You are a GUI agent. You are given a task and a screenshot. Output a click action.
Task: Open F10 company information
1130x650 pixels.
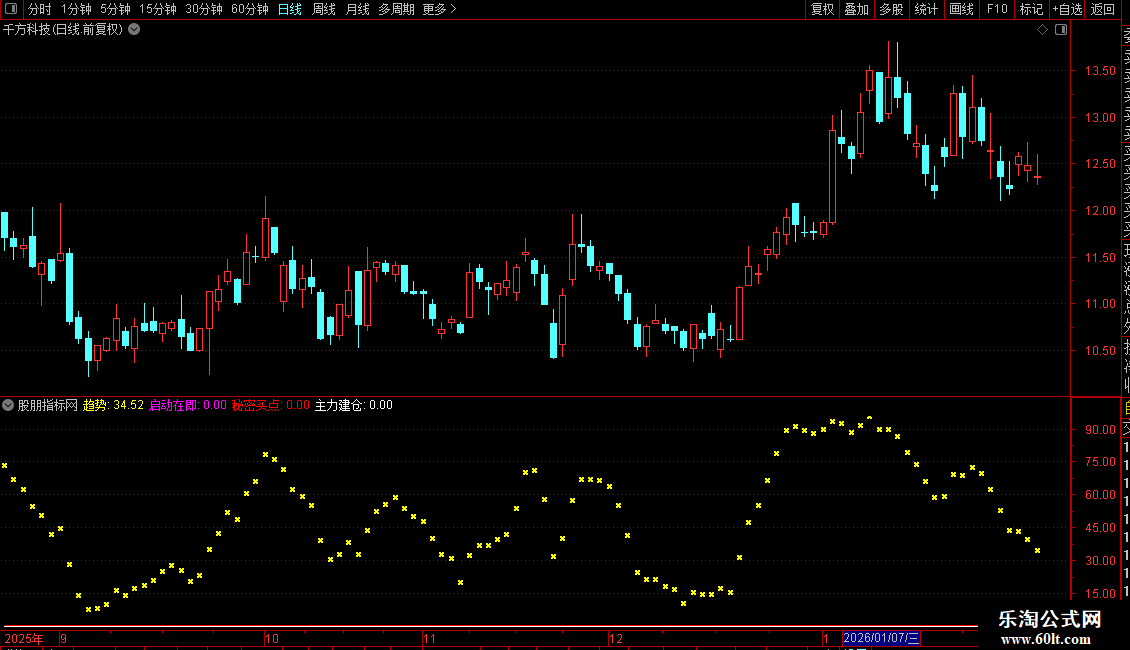coord(997,9)
